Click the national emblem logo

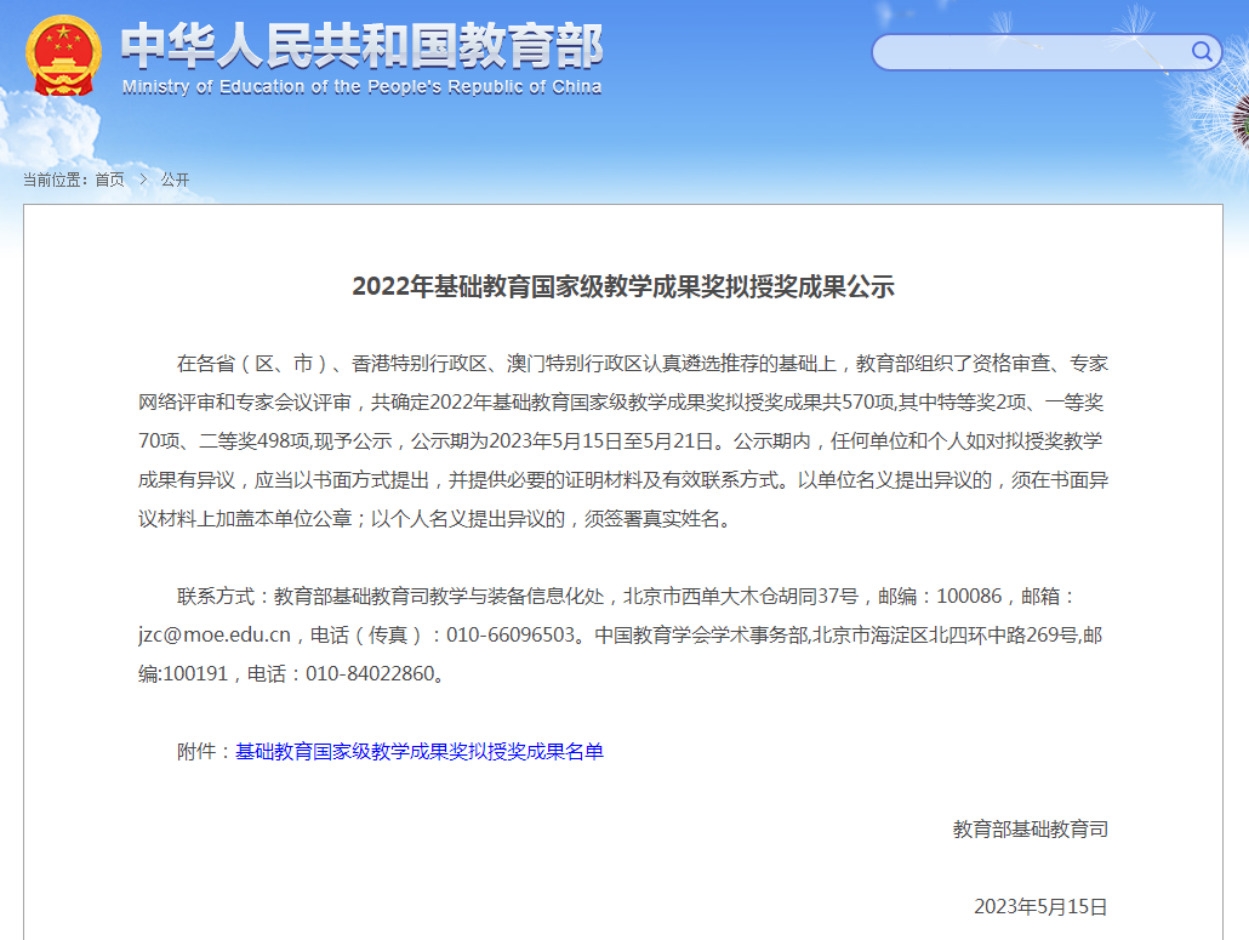click(63, 55)
